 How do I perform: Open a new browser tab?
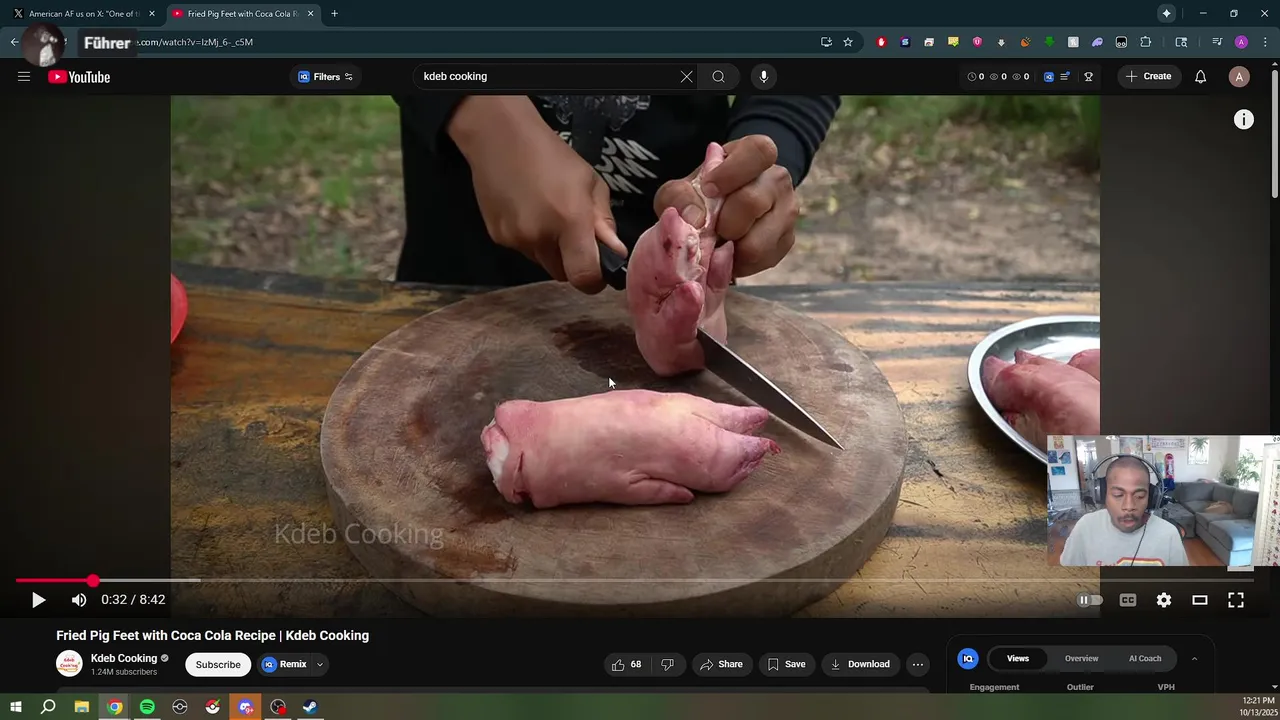pyautogui.click(x=334, y=14)
